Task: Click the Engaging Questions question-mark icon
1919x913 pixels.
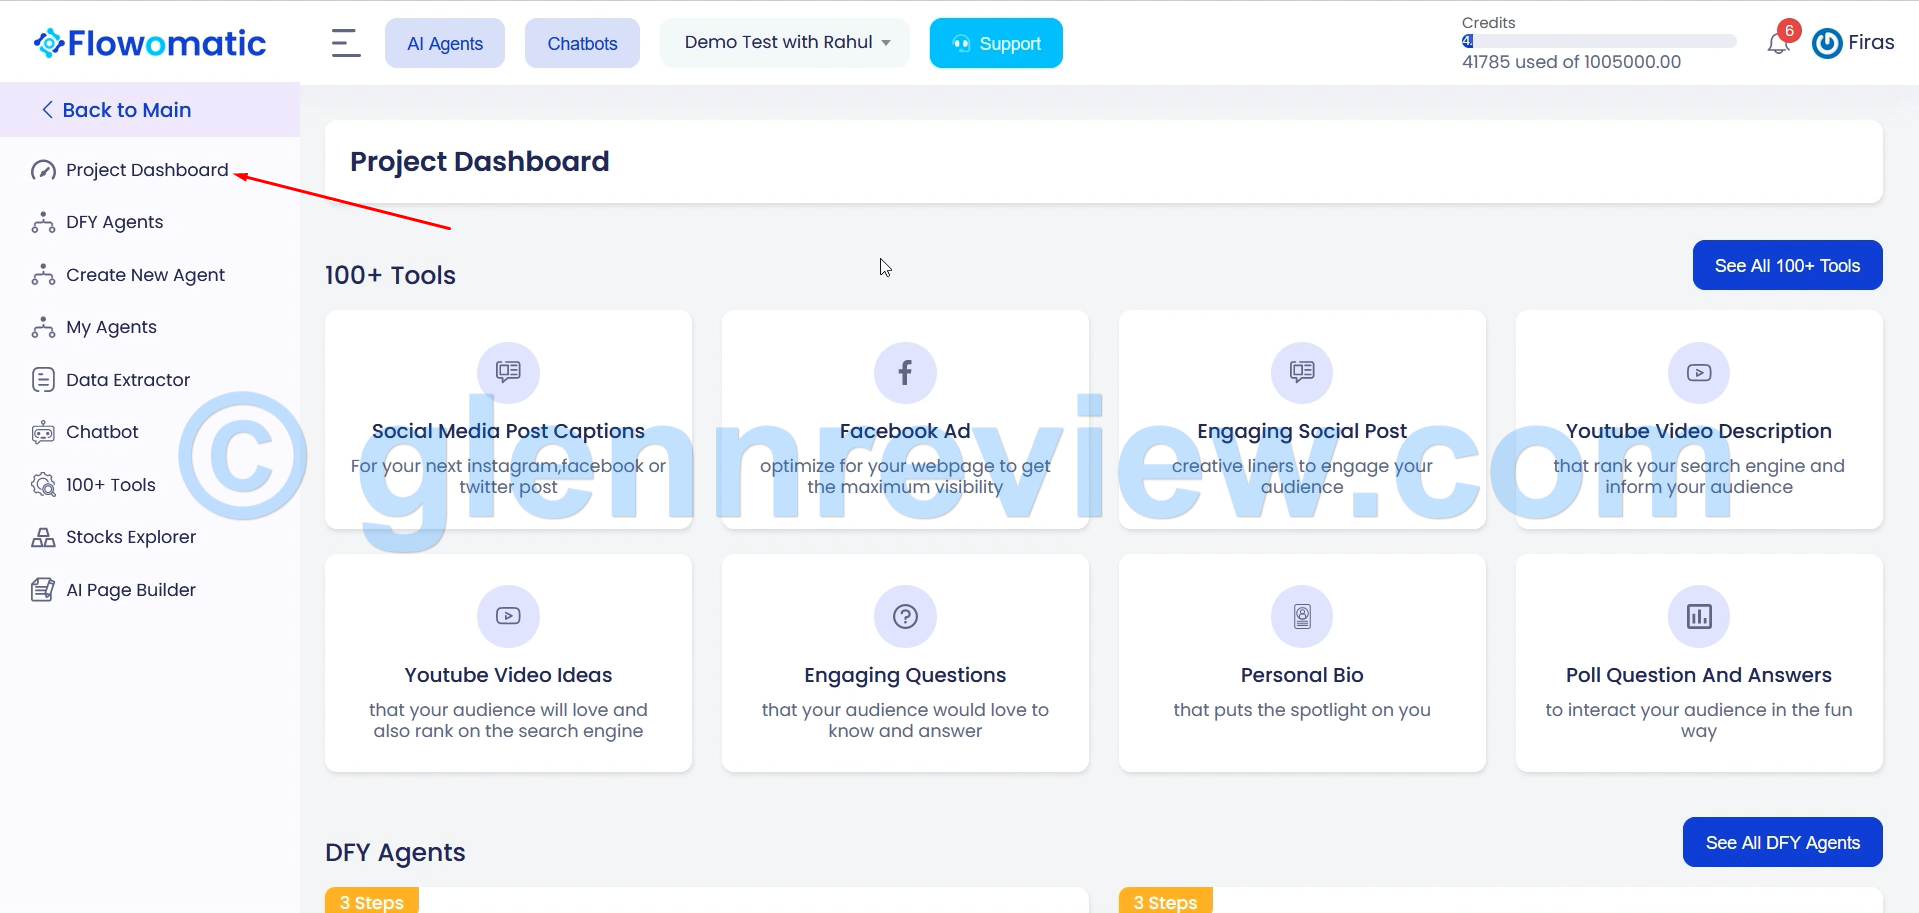Action: pos(905,616)
